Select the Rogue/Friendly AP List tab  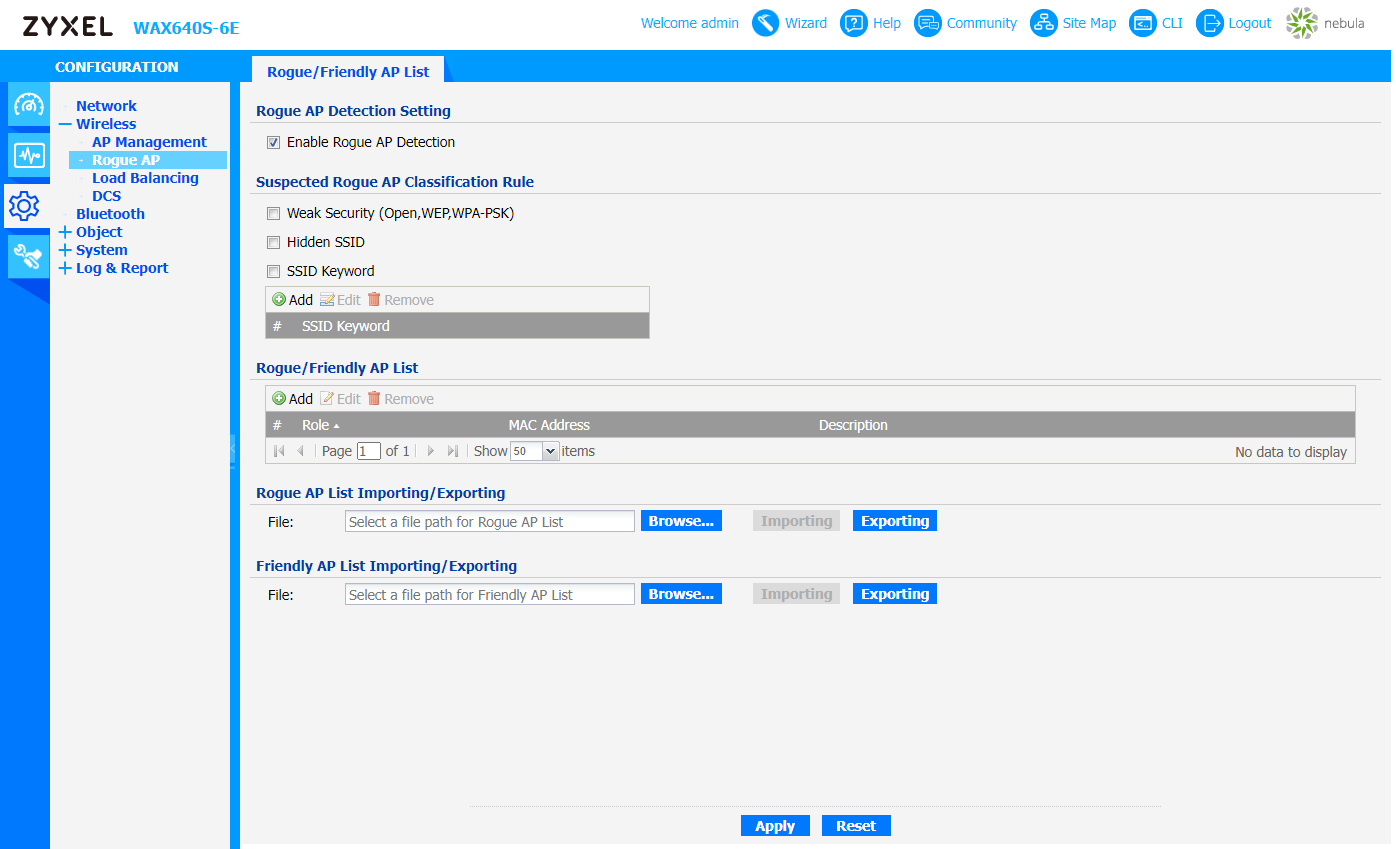point(348,72)
